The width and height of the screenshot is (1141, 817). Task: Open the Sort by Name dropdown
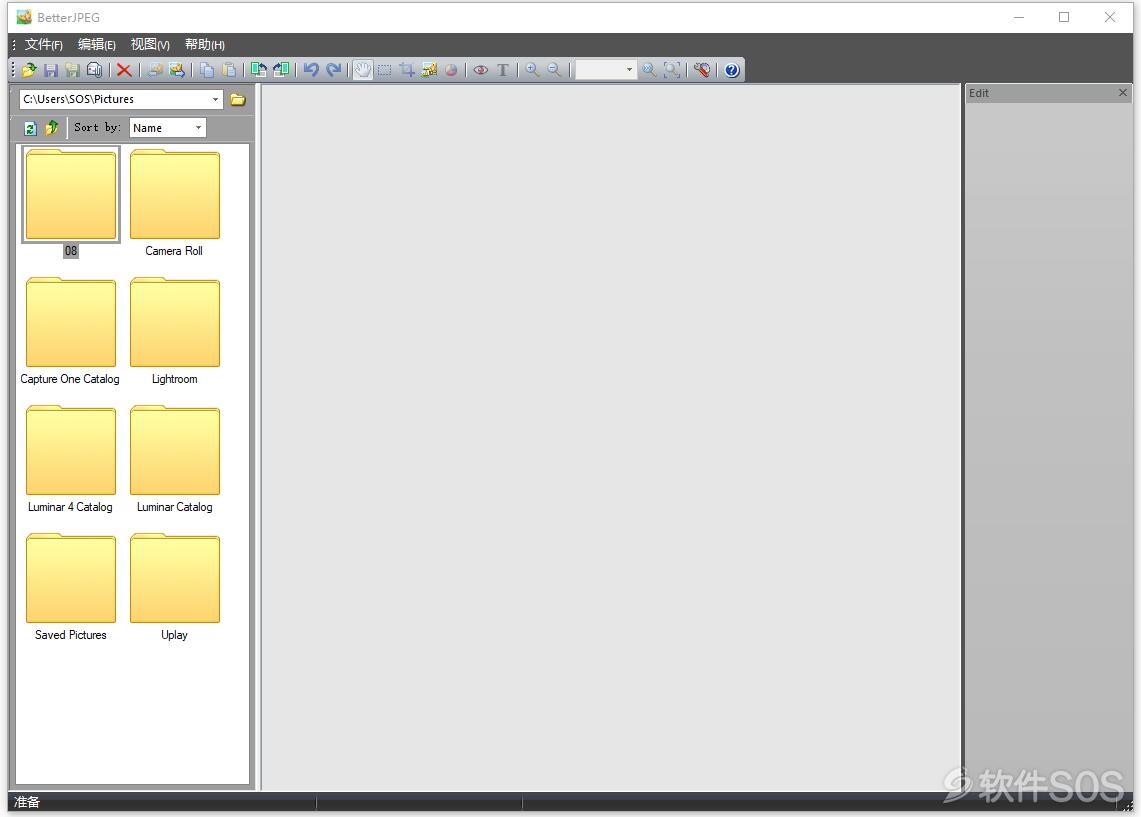pyautogui.click(x=199, y=128)
